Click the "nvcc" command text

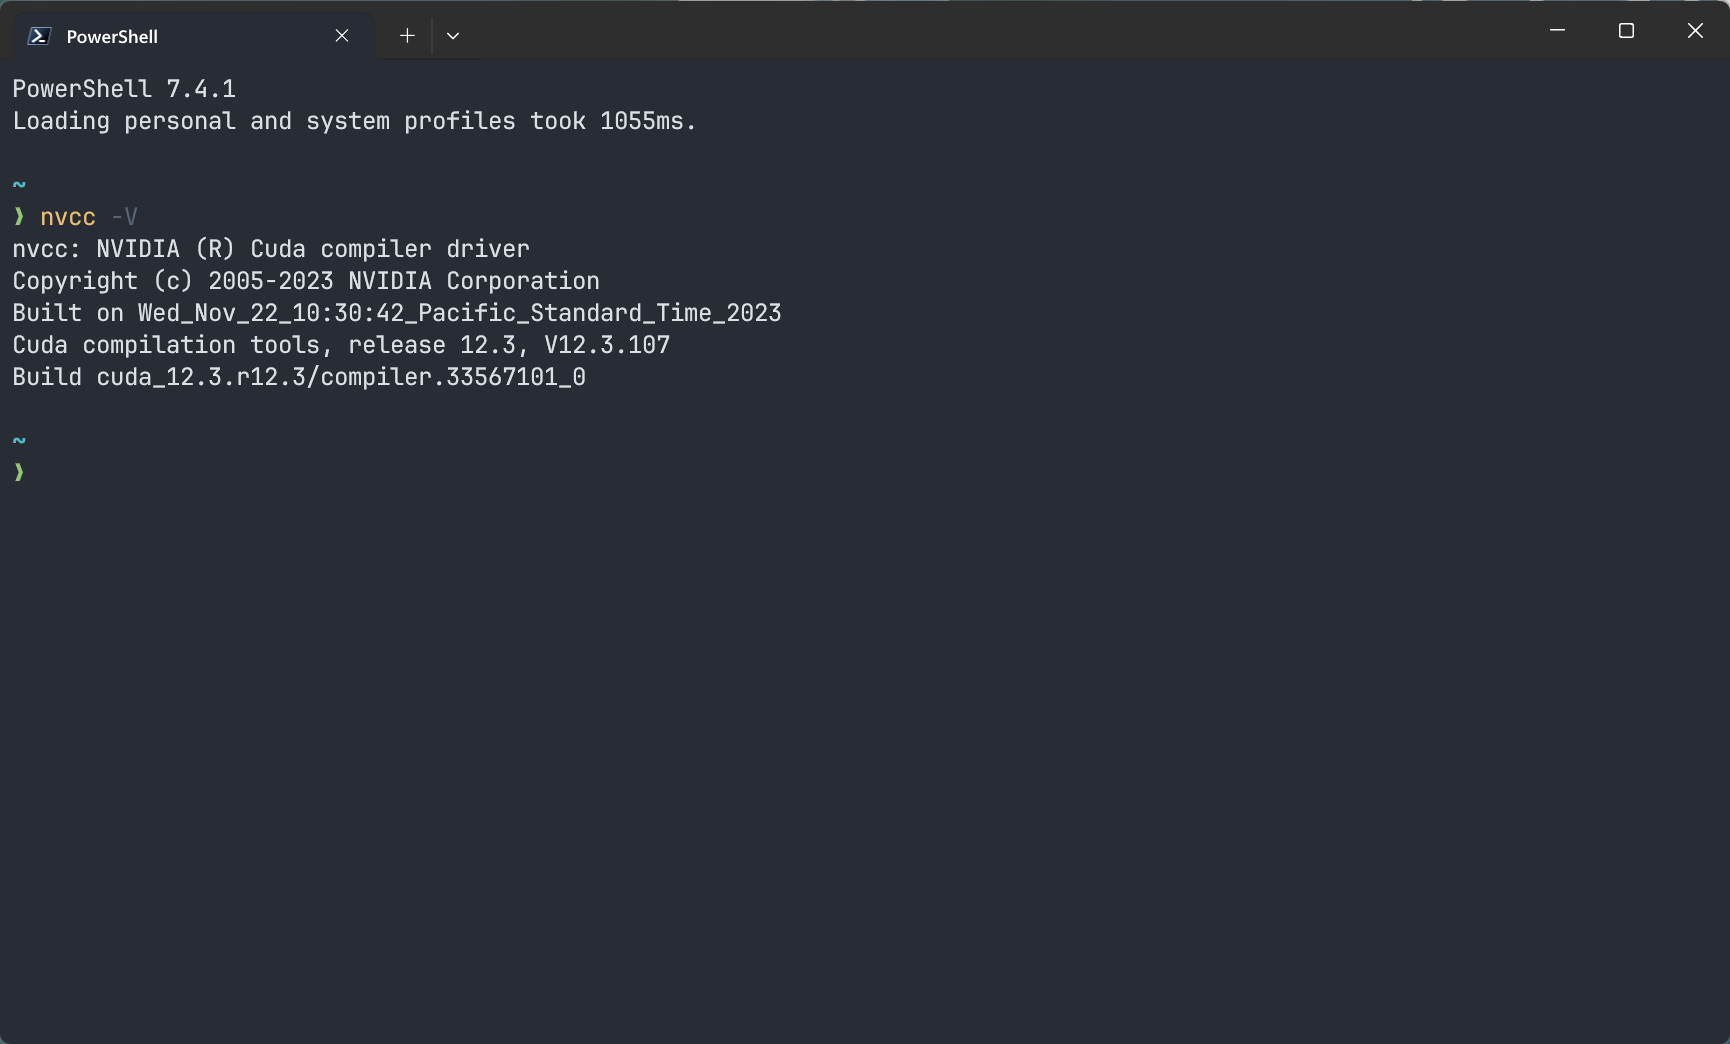click(x=68, y=217)
